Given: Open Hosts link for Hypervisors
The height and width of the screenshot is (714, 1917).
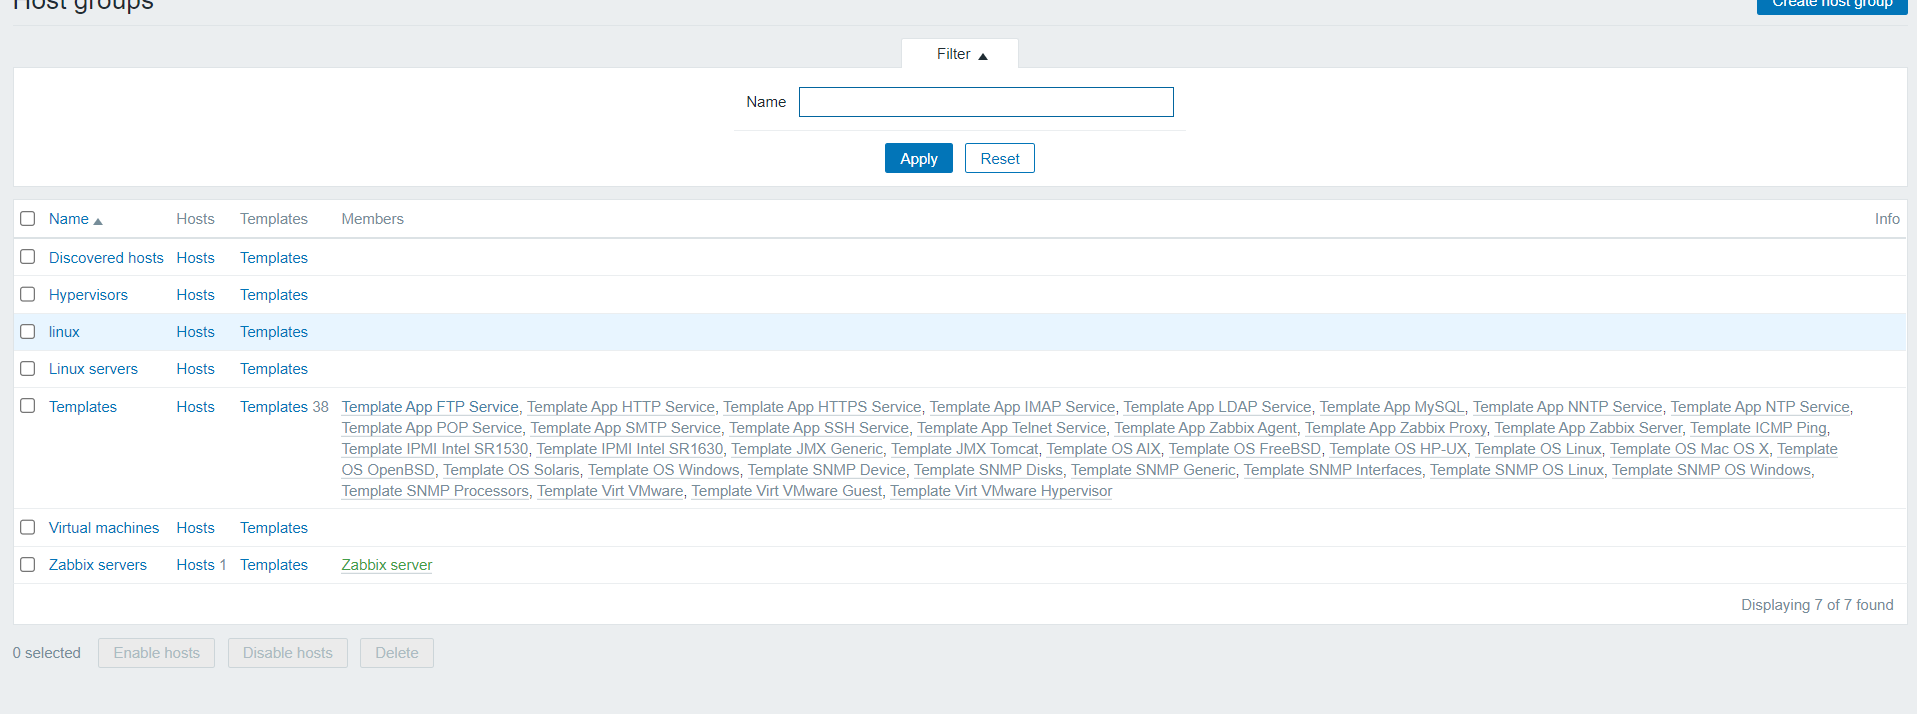Looking at the screenshot, I should [195, 295].
